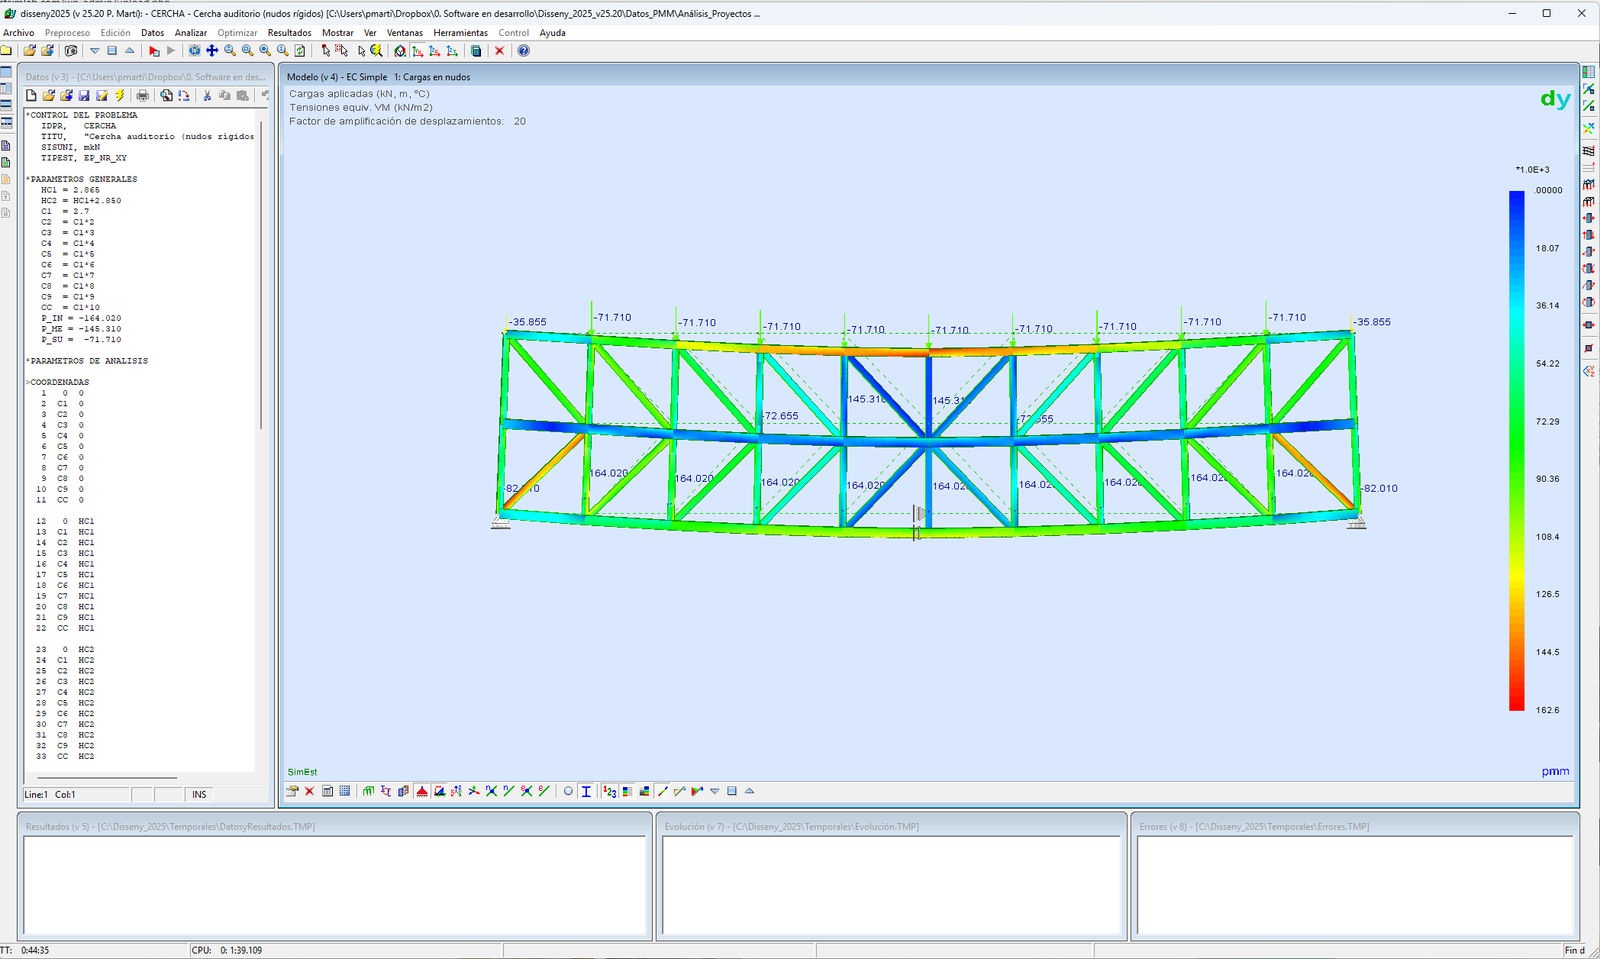Click up triangle in model bottom toolbar
1600x959 pixels.
click(749, 791)
